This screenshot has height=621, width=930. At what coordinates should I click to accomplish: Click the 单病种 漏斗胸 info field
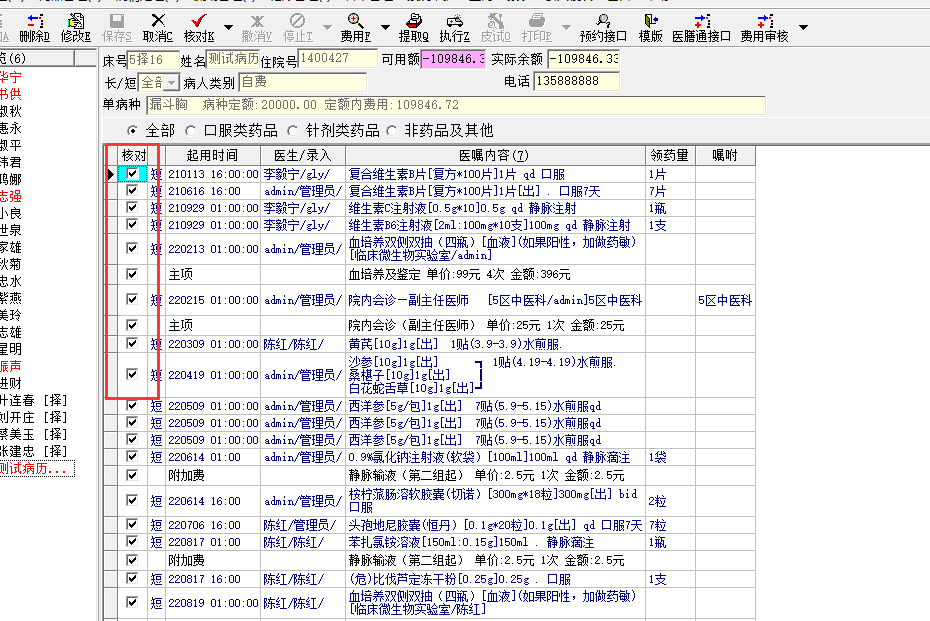point(456,105)
